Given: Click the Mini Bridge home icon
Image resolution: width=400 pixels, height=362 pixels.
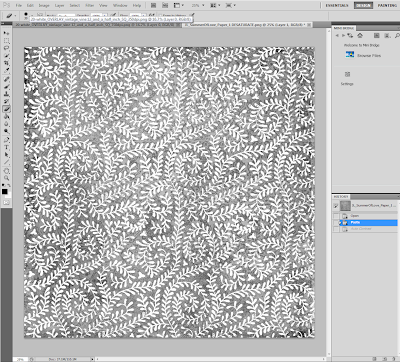Looking at the screenshot, I should click(360, 35).
